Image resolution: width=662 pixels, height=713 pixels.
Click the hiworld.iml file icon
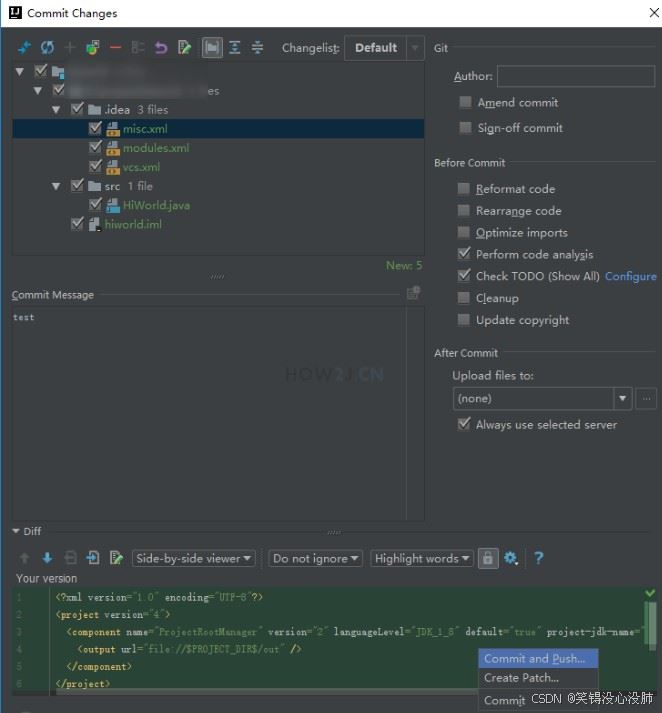click(x=95, y=224)
